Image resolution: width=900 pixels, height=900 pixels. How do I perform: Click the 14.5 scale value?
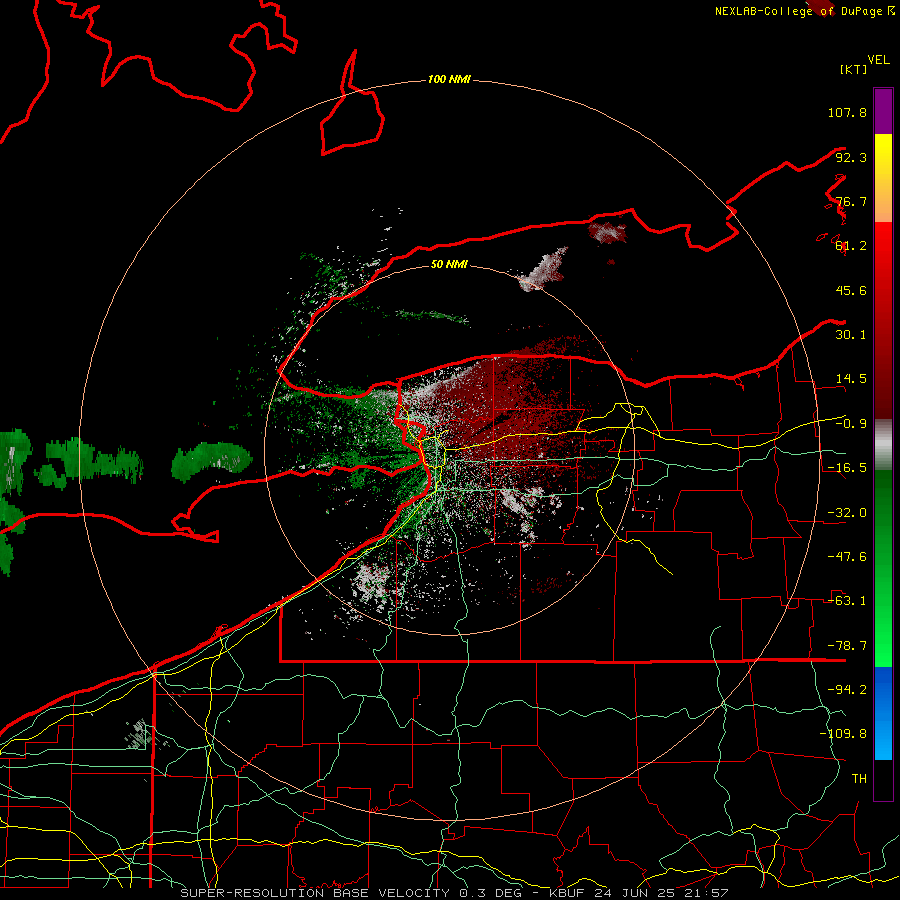click(x=851, y=379)
